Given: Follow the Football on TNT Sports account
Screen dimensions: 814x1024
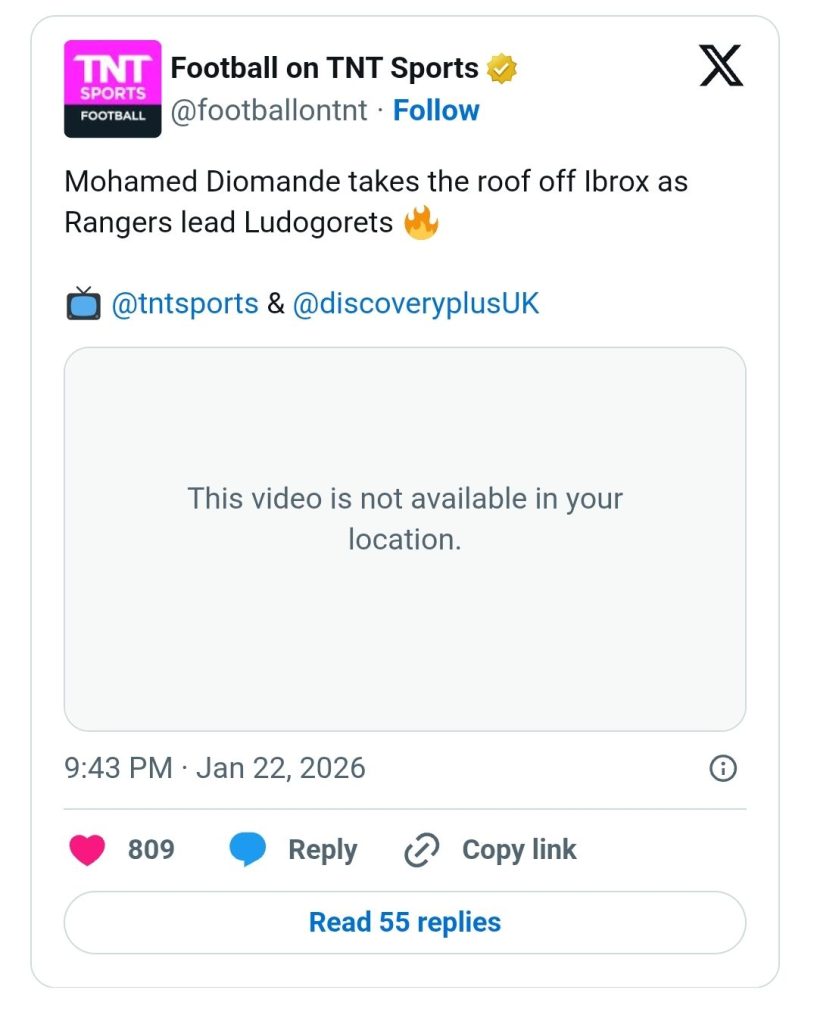Looking at the screenshot, I should coord(436,110).
